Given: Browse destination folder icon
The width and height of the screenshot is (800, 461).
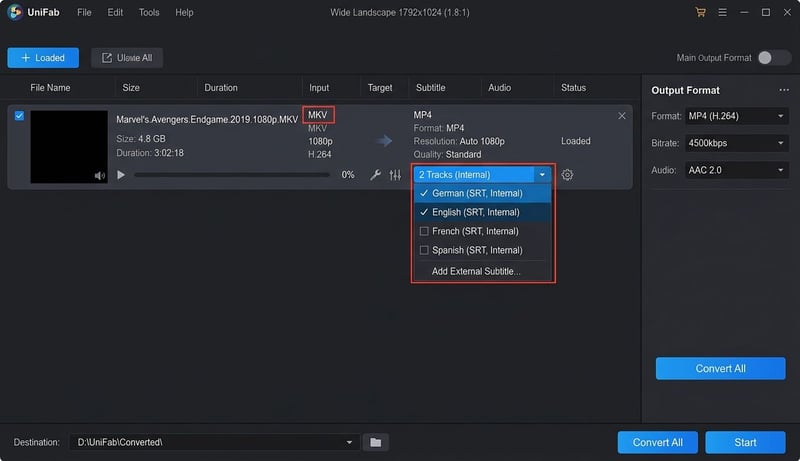Looking at the screenshot, I should pyautogui.click(x=376, y=442).
